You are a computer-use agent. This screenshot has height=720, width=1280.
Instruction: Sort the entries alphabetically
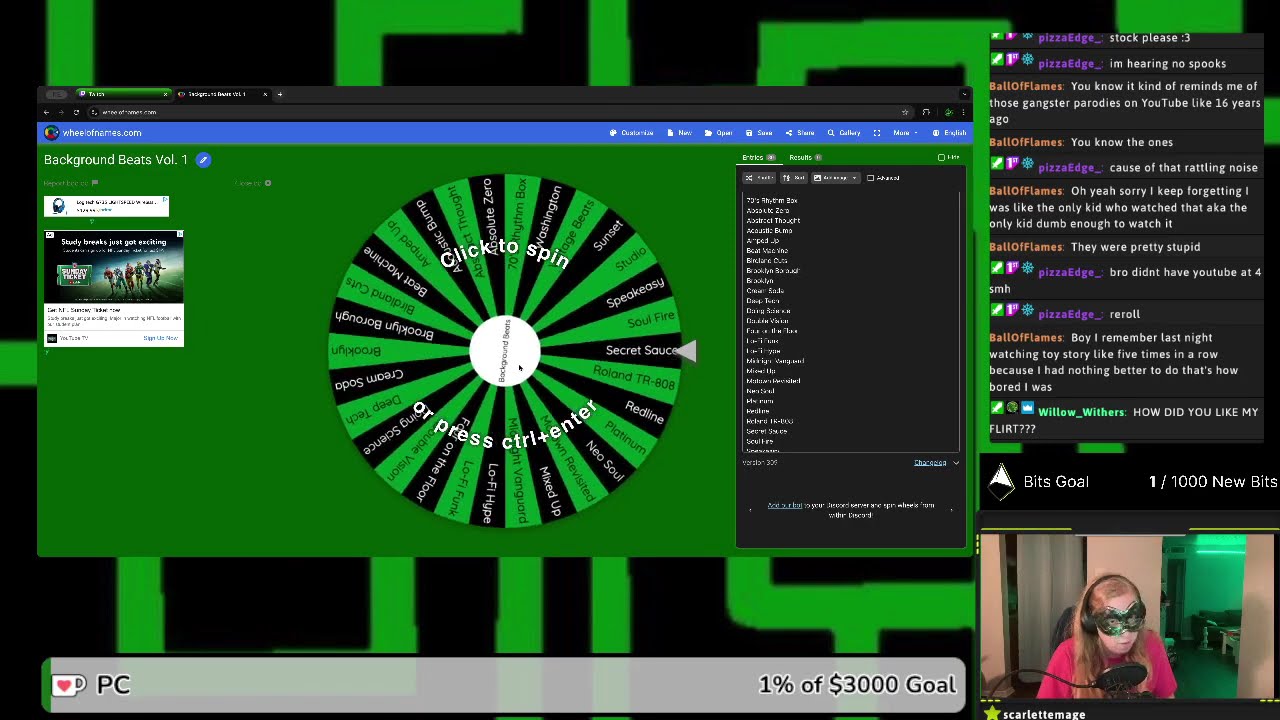click(x=793, y=178)
